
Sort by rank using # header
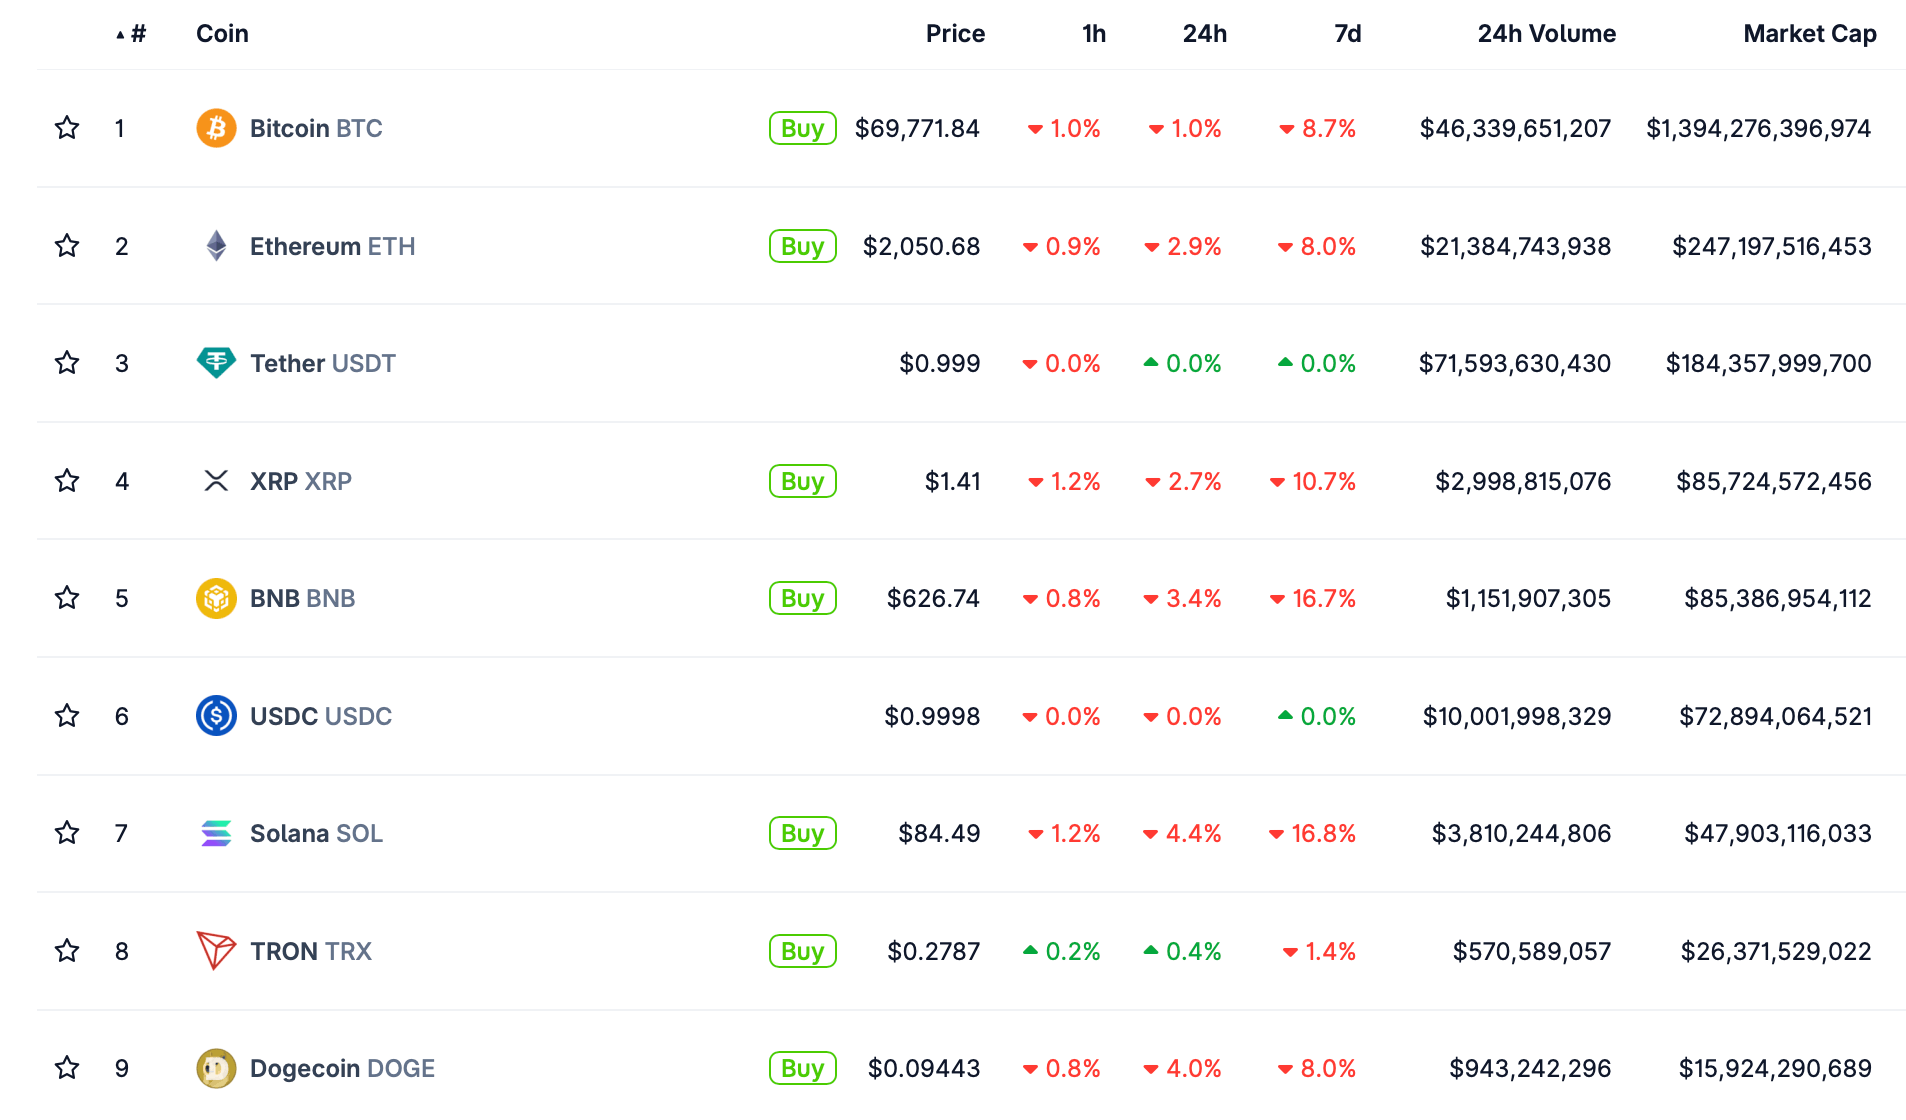point(137,34)
